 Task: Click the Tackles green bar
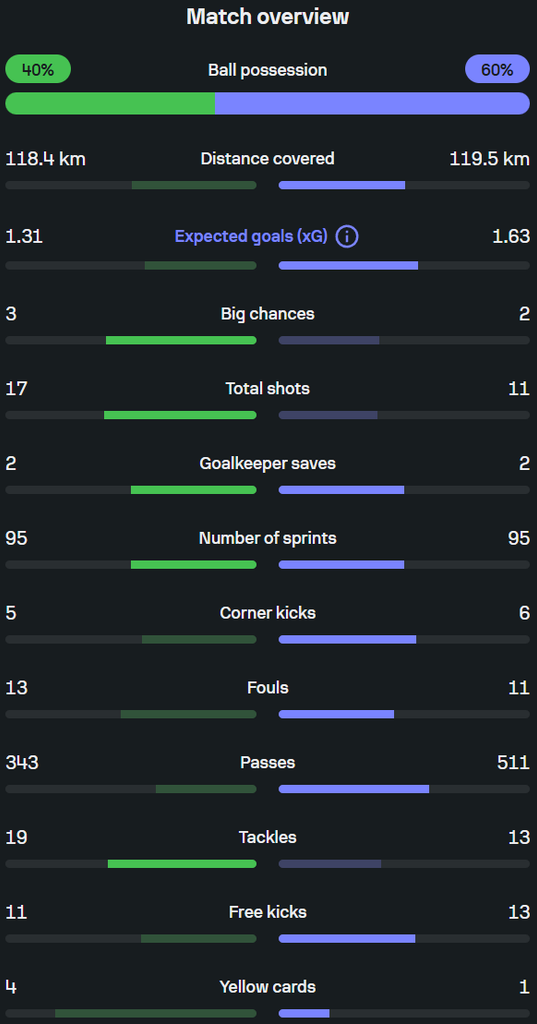pos(182,864)
